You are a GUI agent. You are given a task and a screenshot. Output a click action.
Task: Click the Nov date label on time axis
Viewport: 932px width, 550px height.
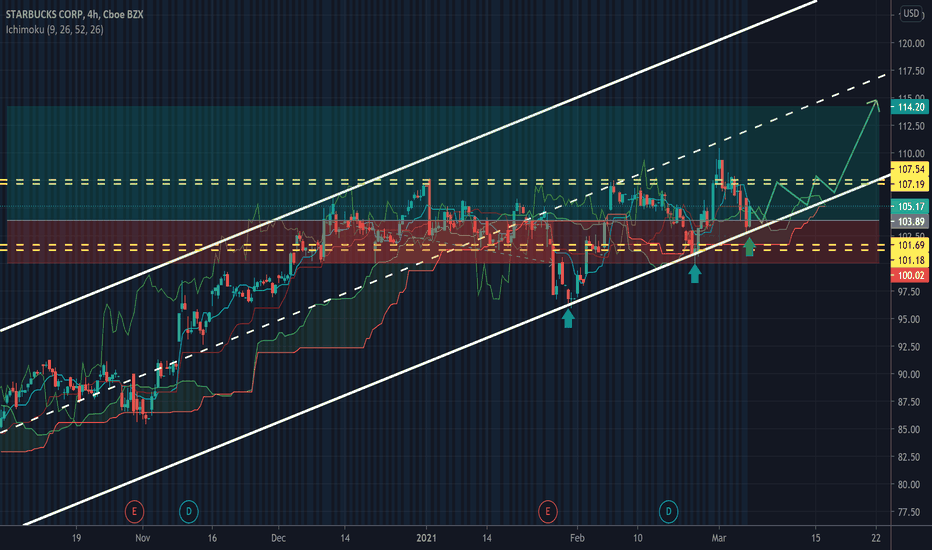(x=143, y=538)
